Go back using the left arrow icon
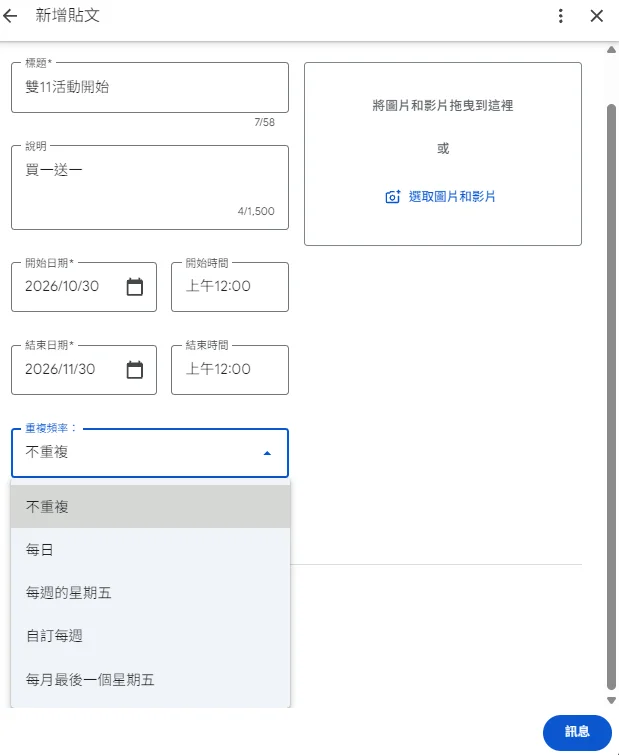 pos(10,16)
